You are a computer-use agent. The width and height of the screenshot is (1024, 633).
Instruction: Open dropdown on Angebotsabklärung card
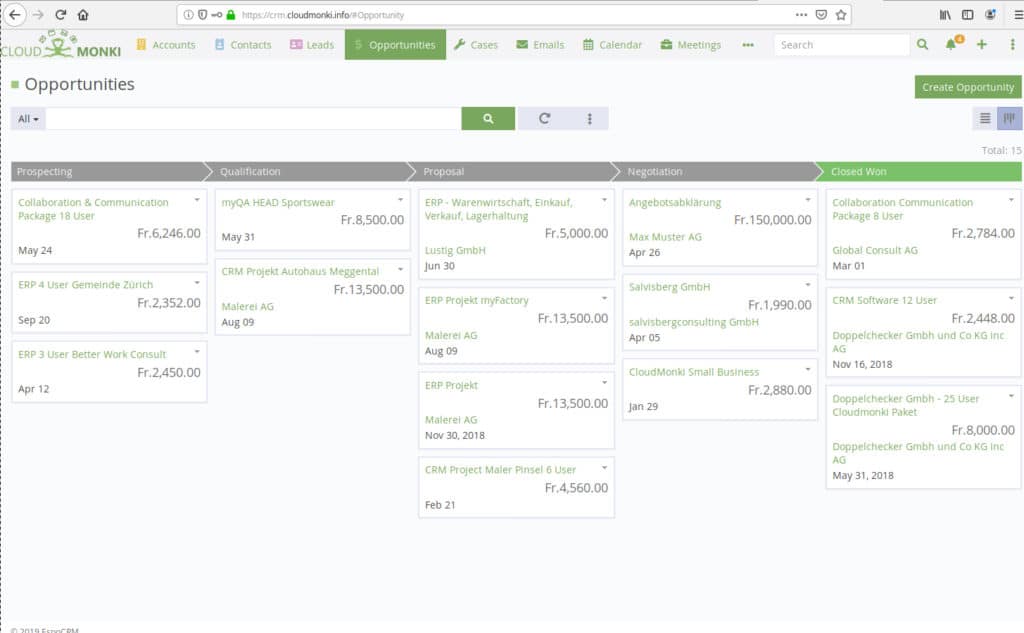click(808, 199)
